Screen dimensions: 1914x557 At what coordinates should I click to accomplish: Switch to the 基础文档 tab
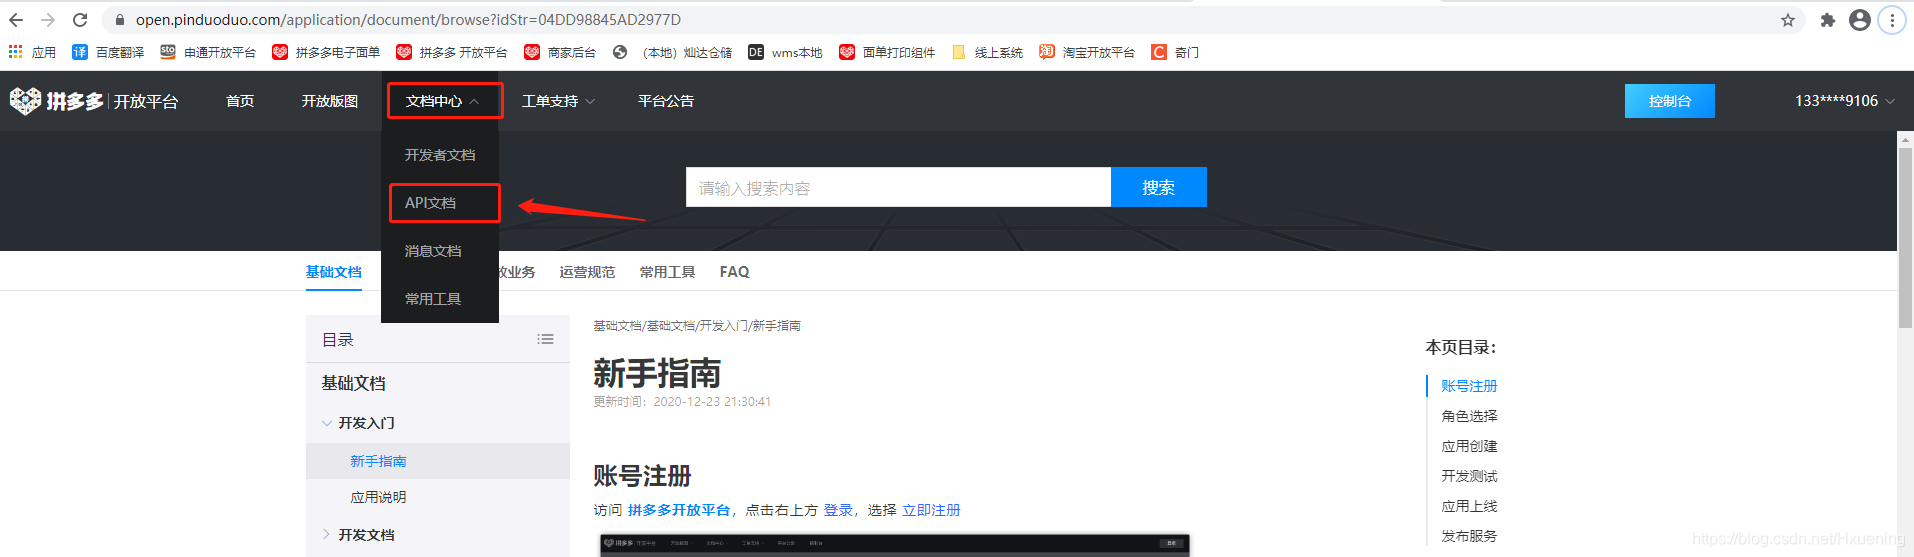pos(334,272)
